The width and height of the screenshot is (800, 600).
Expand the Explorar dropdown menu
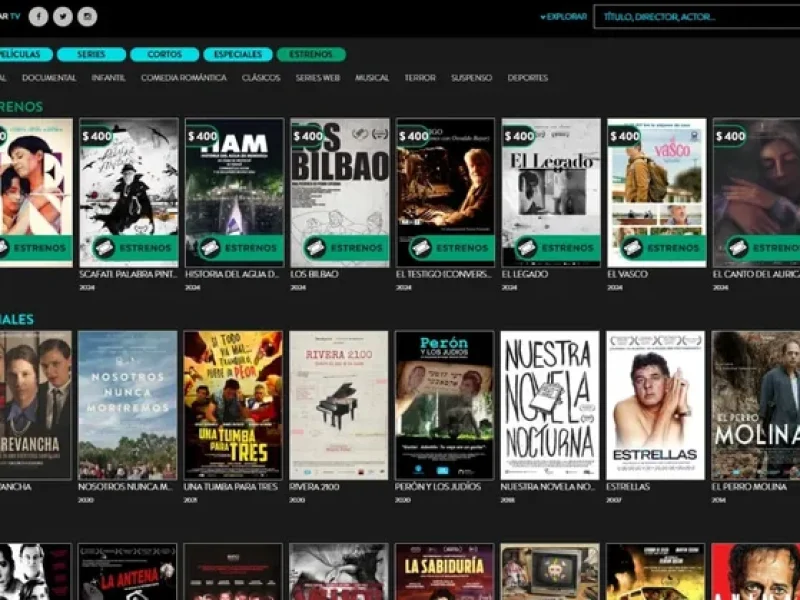[x=563, y=17]
